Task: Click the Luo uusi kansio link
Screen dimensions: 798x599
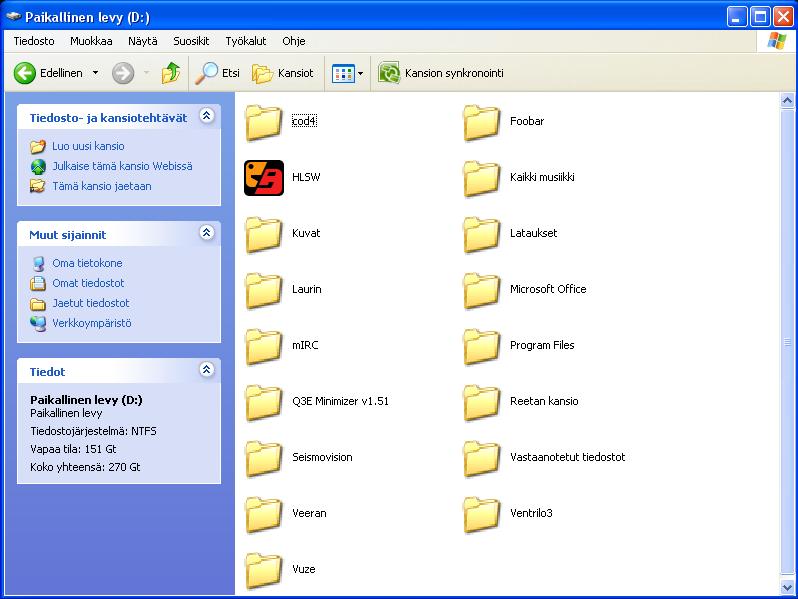Action: pos(88,146)
